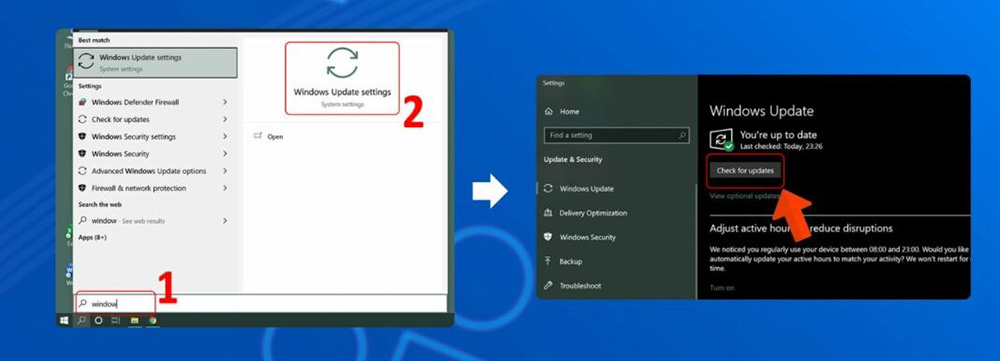The image size is (1000, 361).
Task: Click the taskbar search magnifier icon
Action: coord(82,320)
